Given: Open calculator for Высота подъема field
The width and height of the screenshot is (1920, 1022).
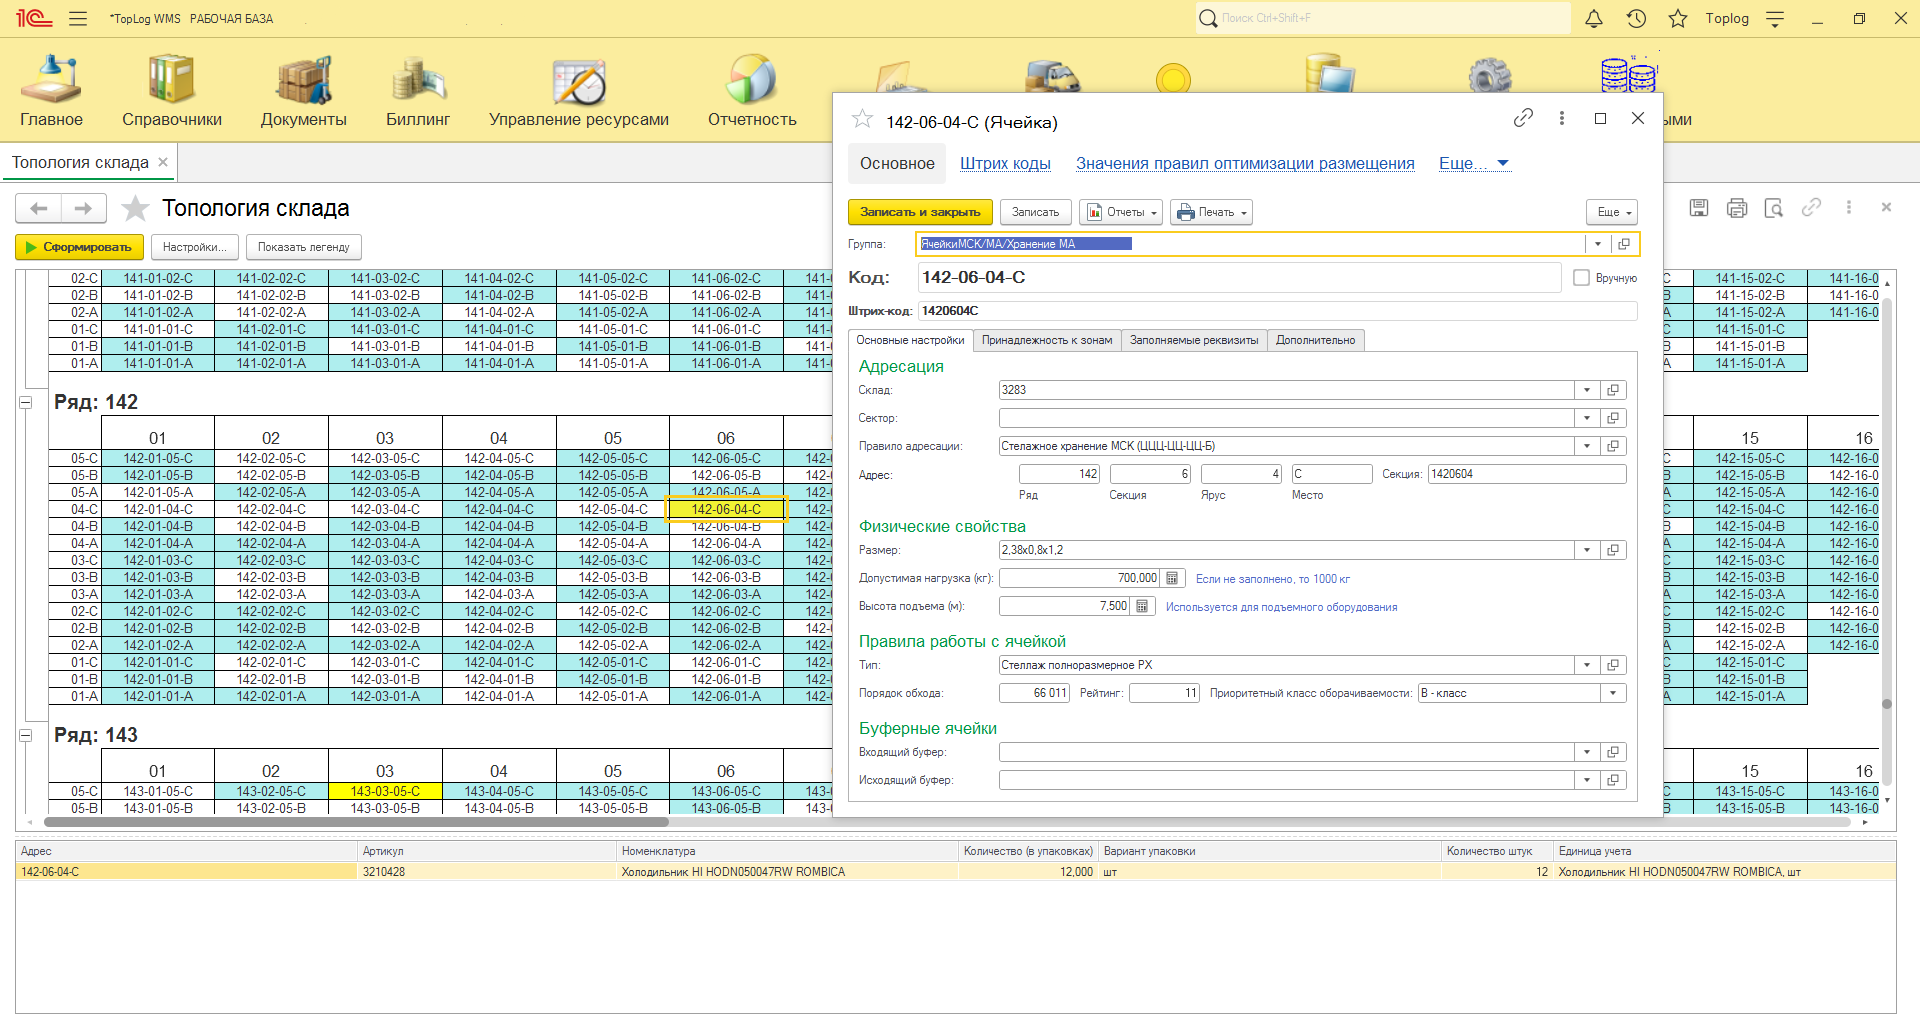Looking at the screenshot, I should 1143,606.
